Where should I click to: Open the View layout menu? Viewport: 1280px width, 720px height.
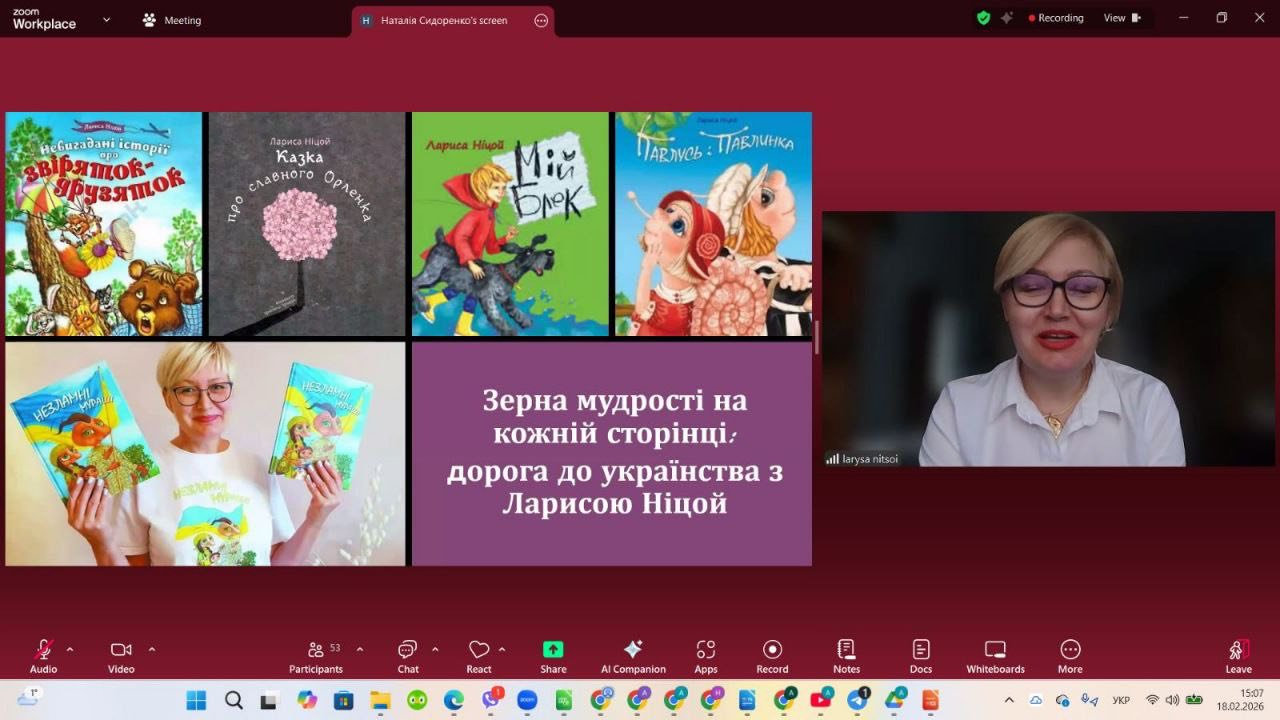1122,18
